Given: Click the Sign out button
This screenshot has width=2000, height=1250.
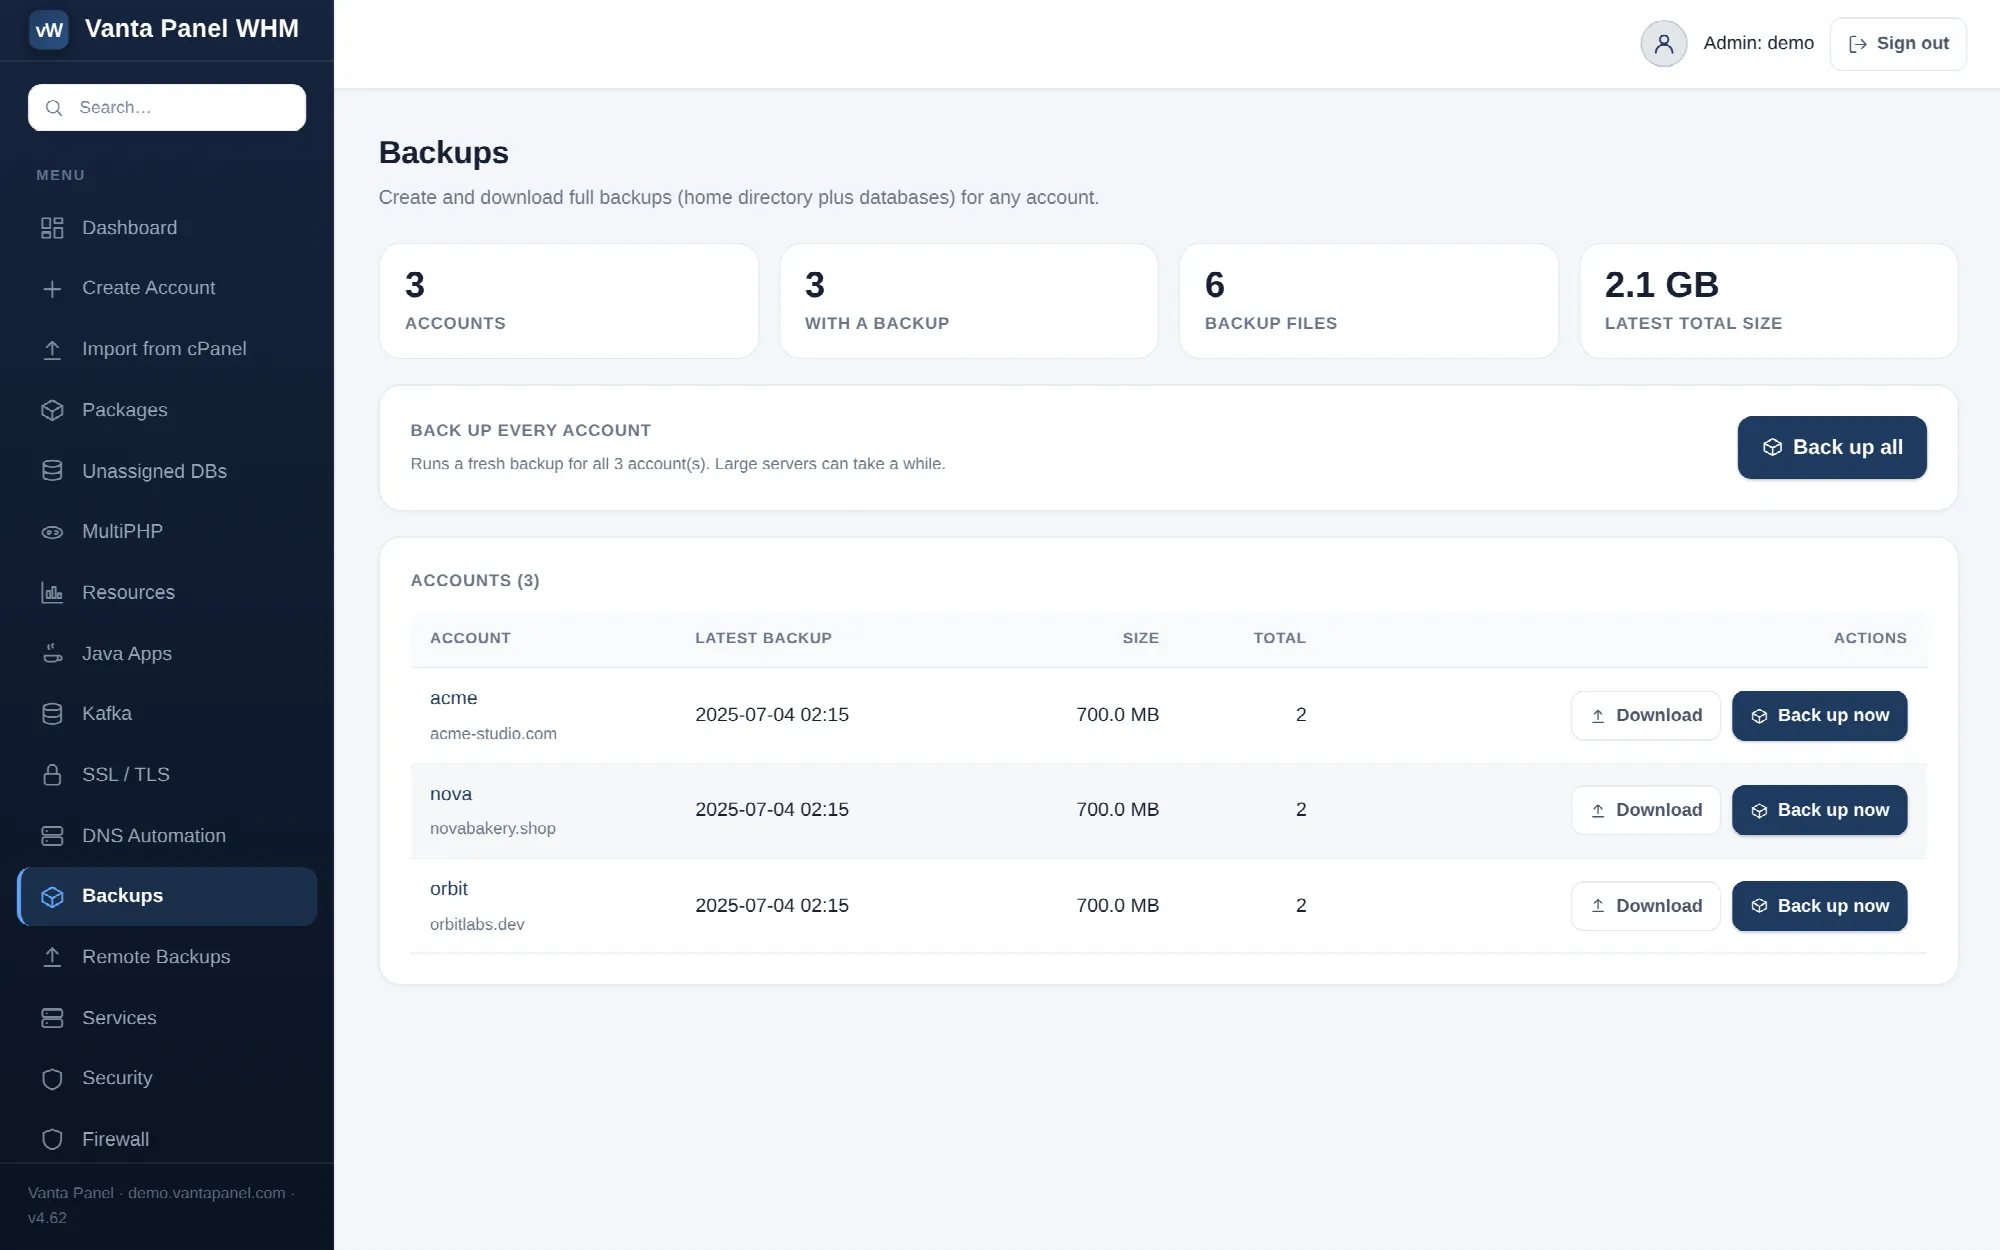Looking at the screenshot, I should (x=1898, y=44).
